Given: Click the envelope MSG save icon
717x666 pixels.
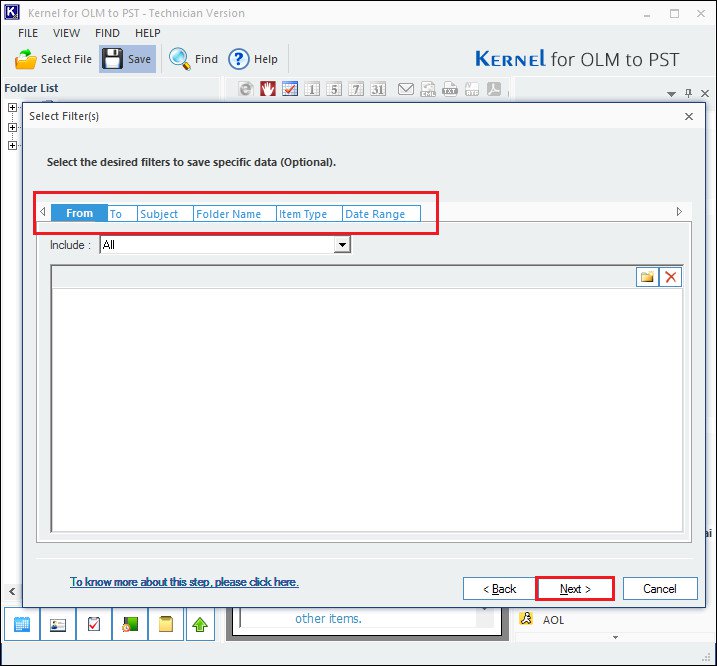Looking at the screenshot, I should 406,89.
